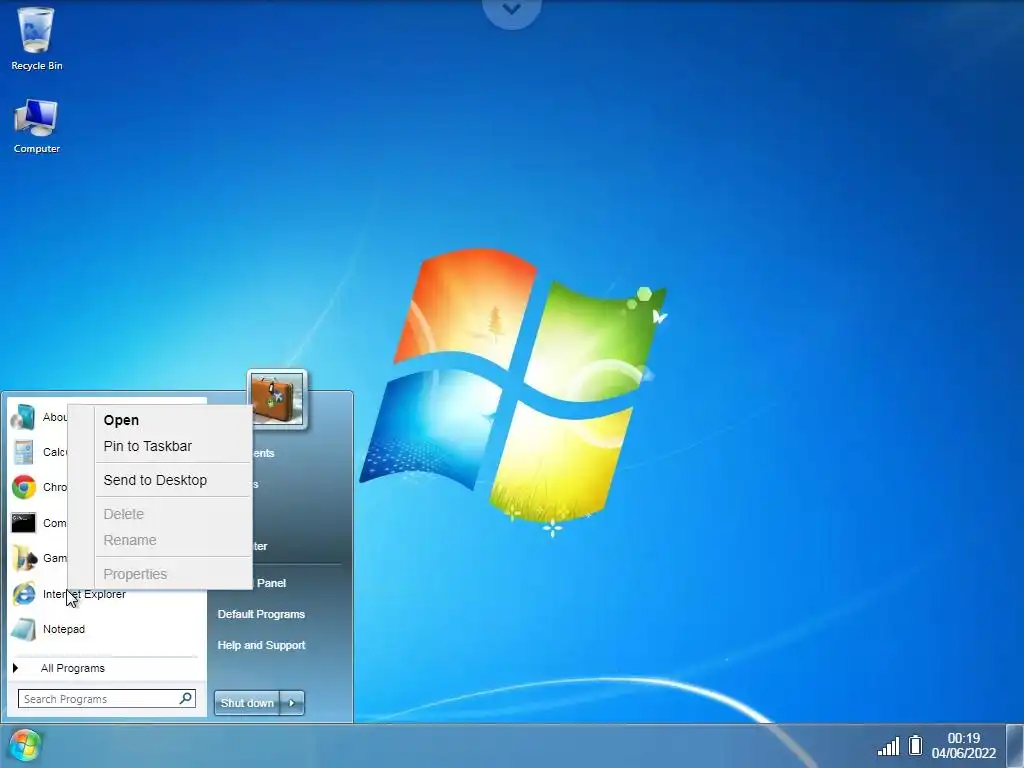Check the network signal bars icon

[x=888, y=745]
